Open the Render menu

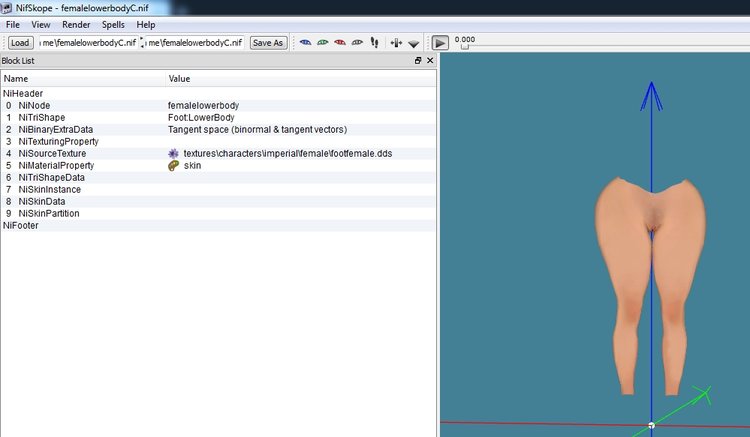click(x=76, y=24)
